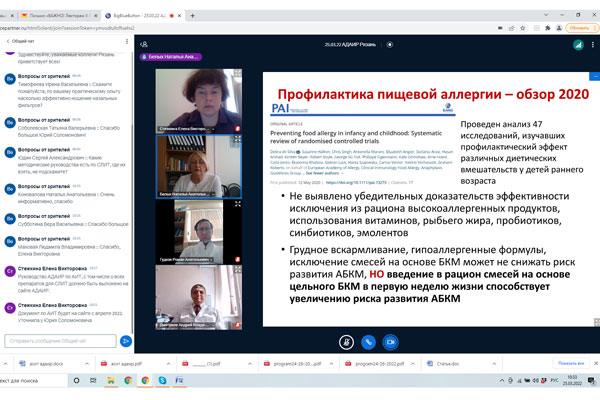Close the downloads bar

click(x=596, y=363)
